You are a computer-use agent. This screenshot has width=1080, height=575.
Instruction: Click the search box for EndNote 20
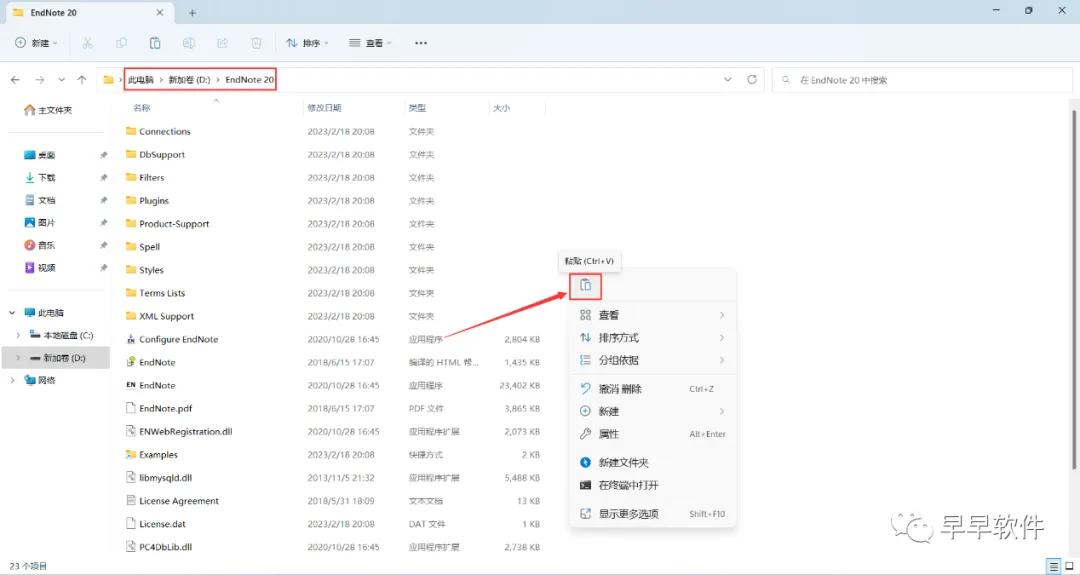coord(922,80)
